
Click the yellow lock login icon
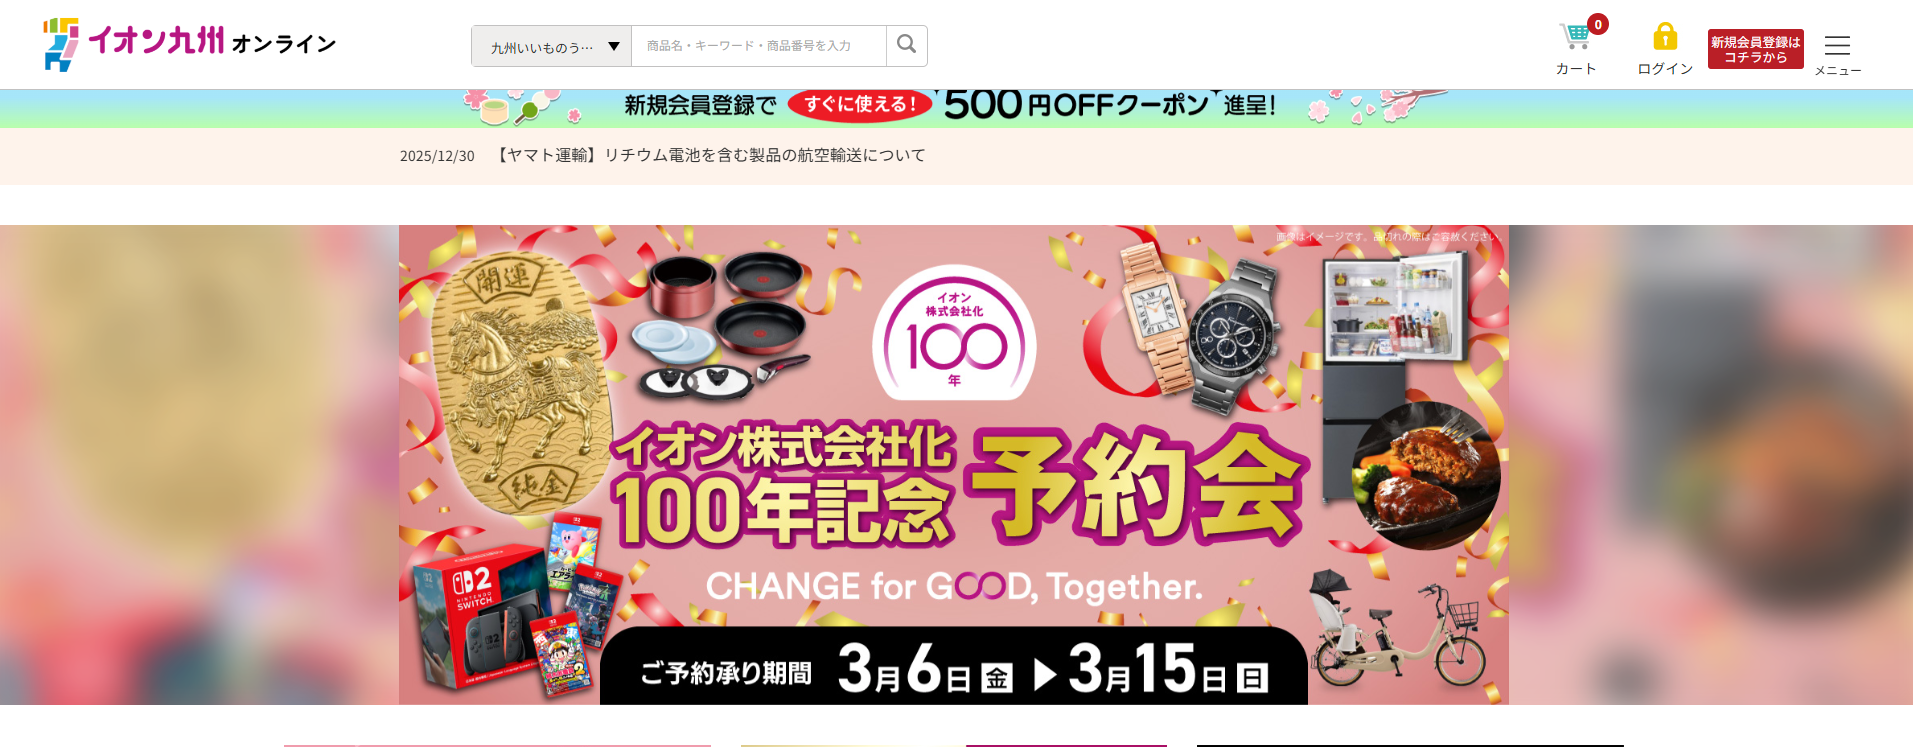tap(1665, 37)
